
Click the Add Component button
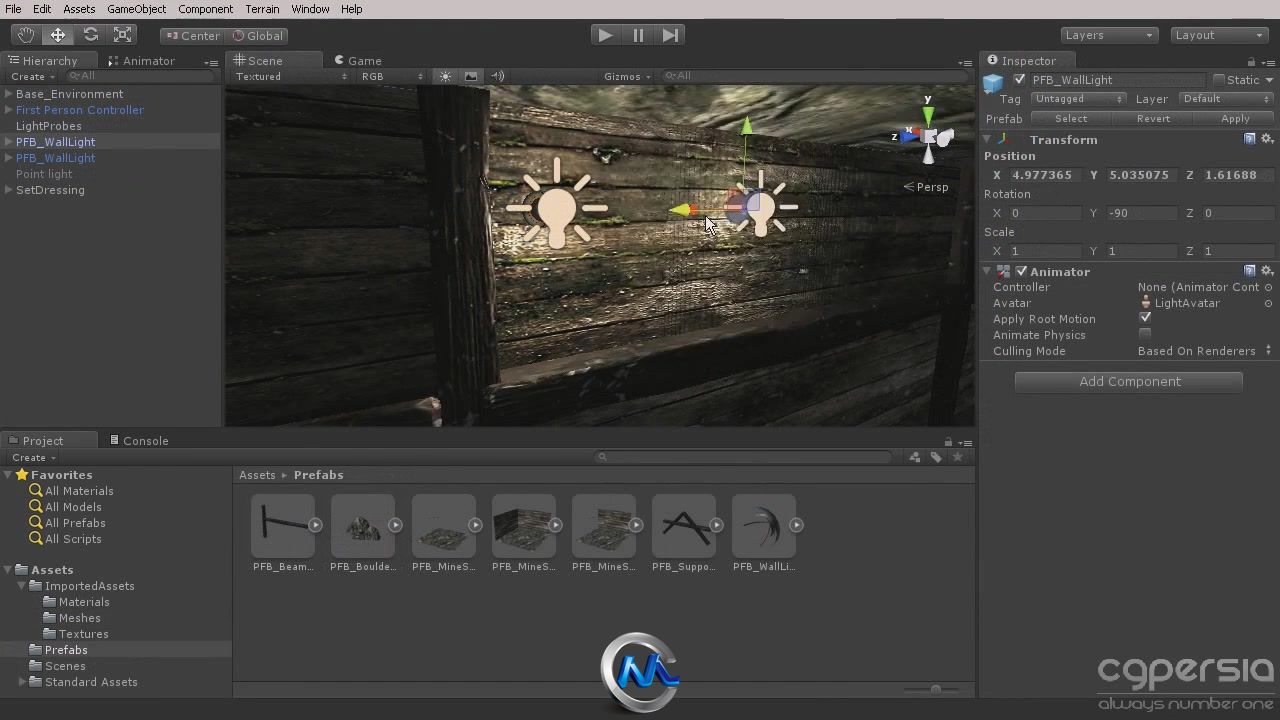pyautogui.click(x=1129, y=382)
